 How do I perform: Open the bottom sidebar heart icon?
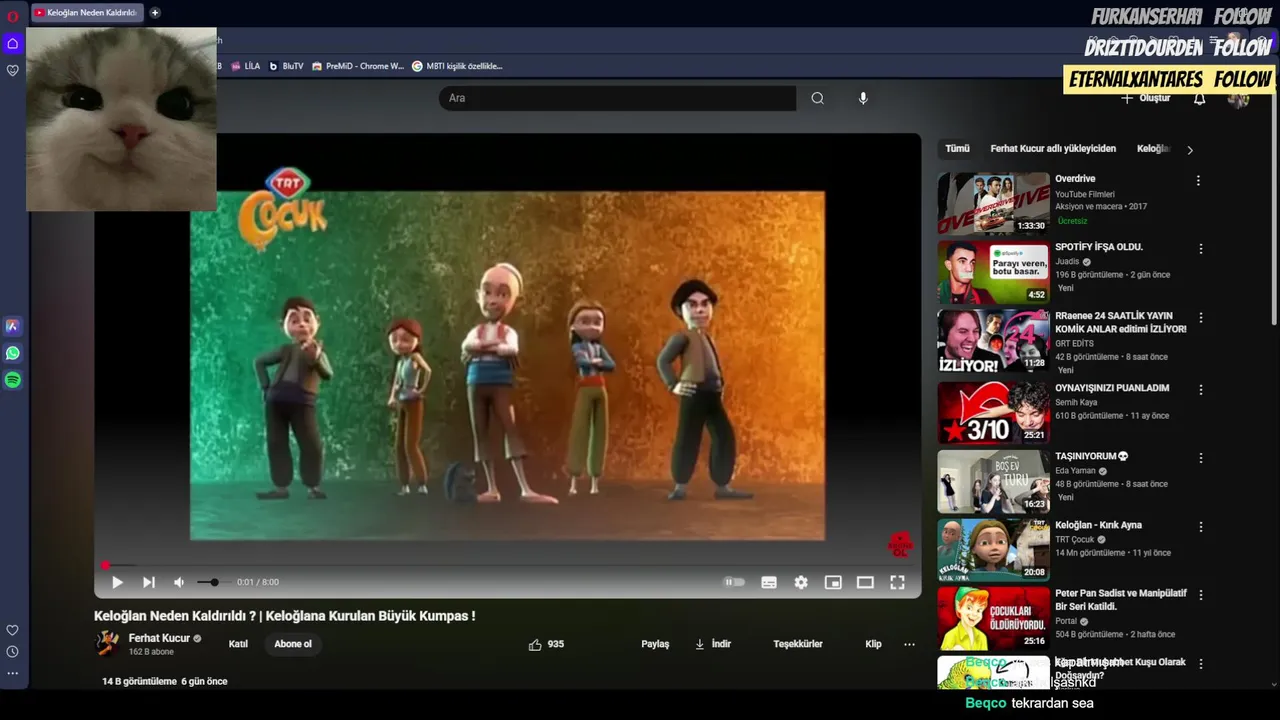pos(13,630)
